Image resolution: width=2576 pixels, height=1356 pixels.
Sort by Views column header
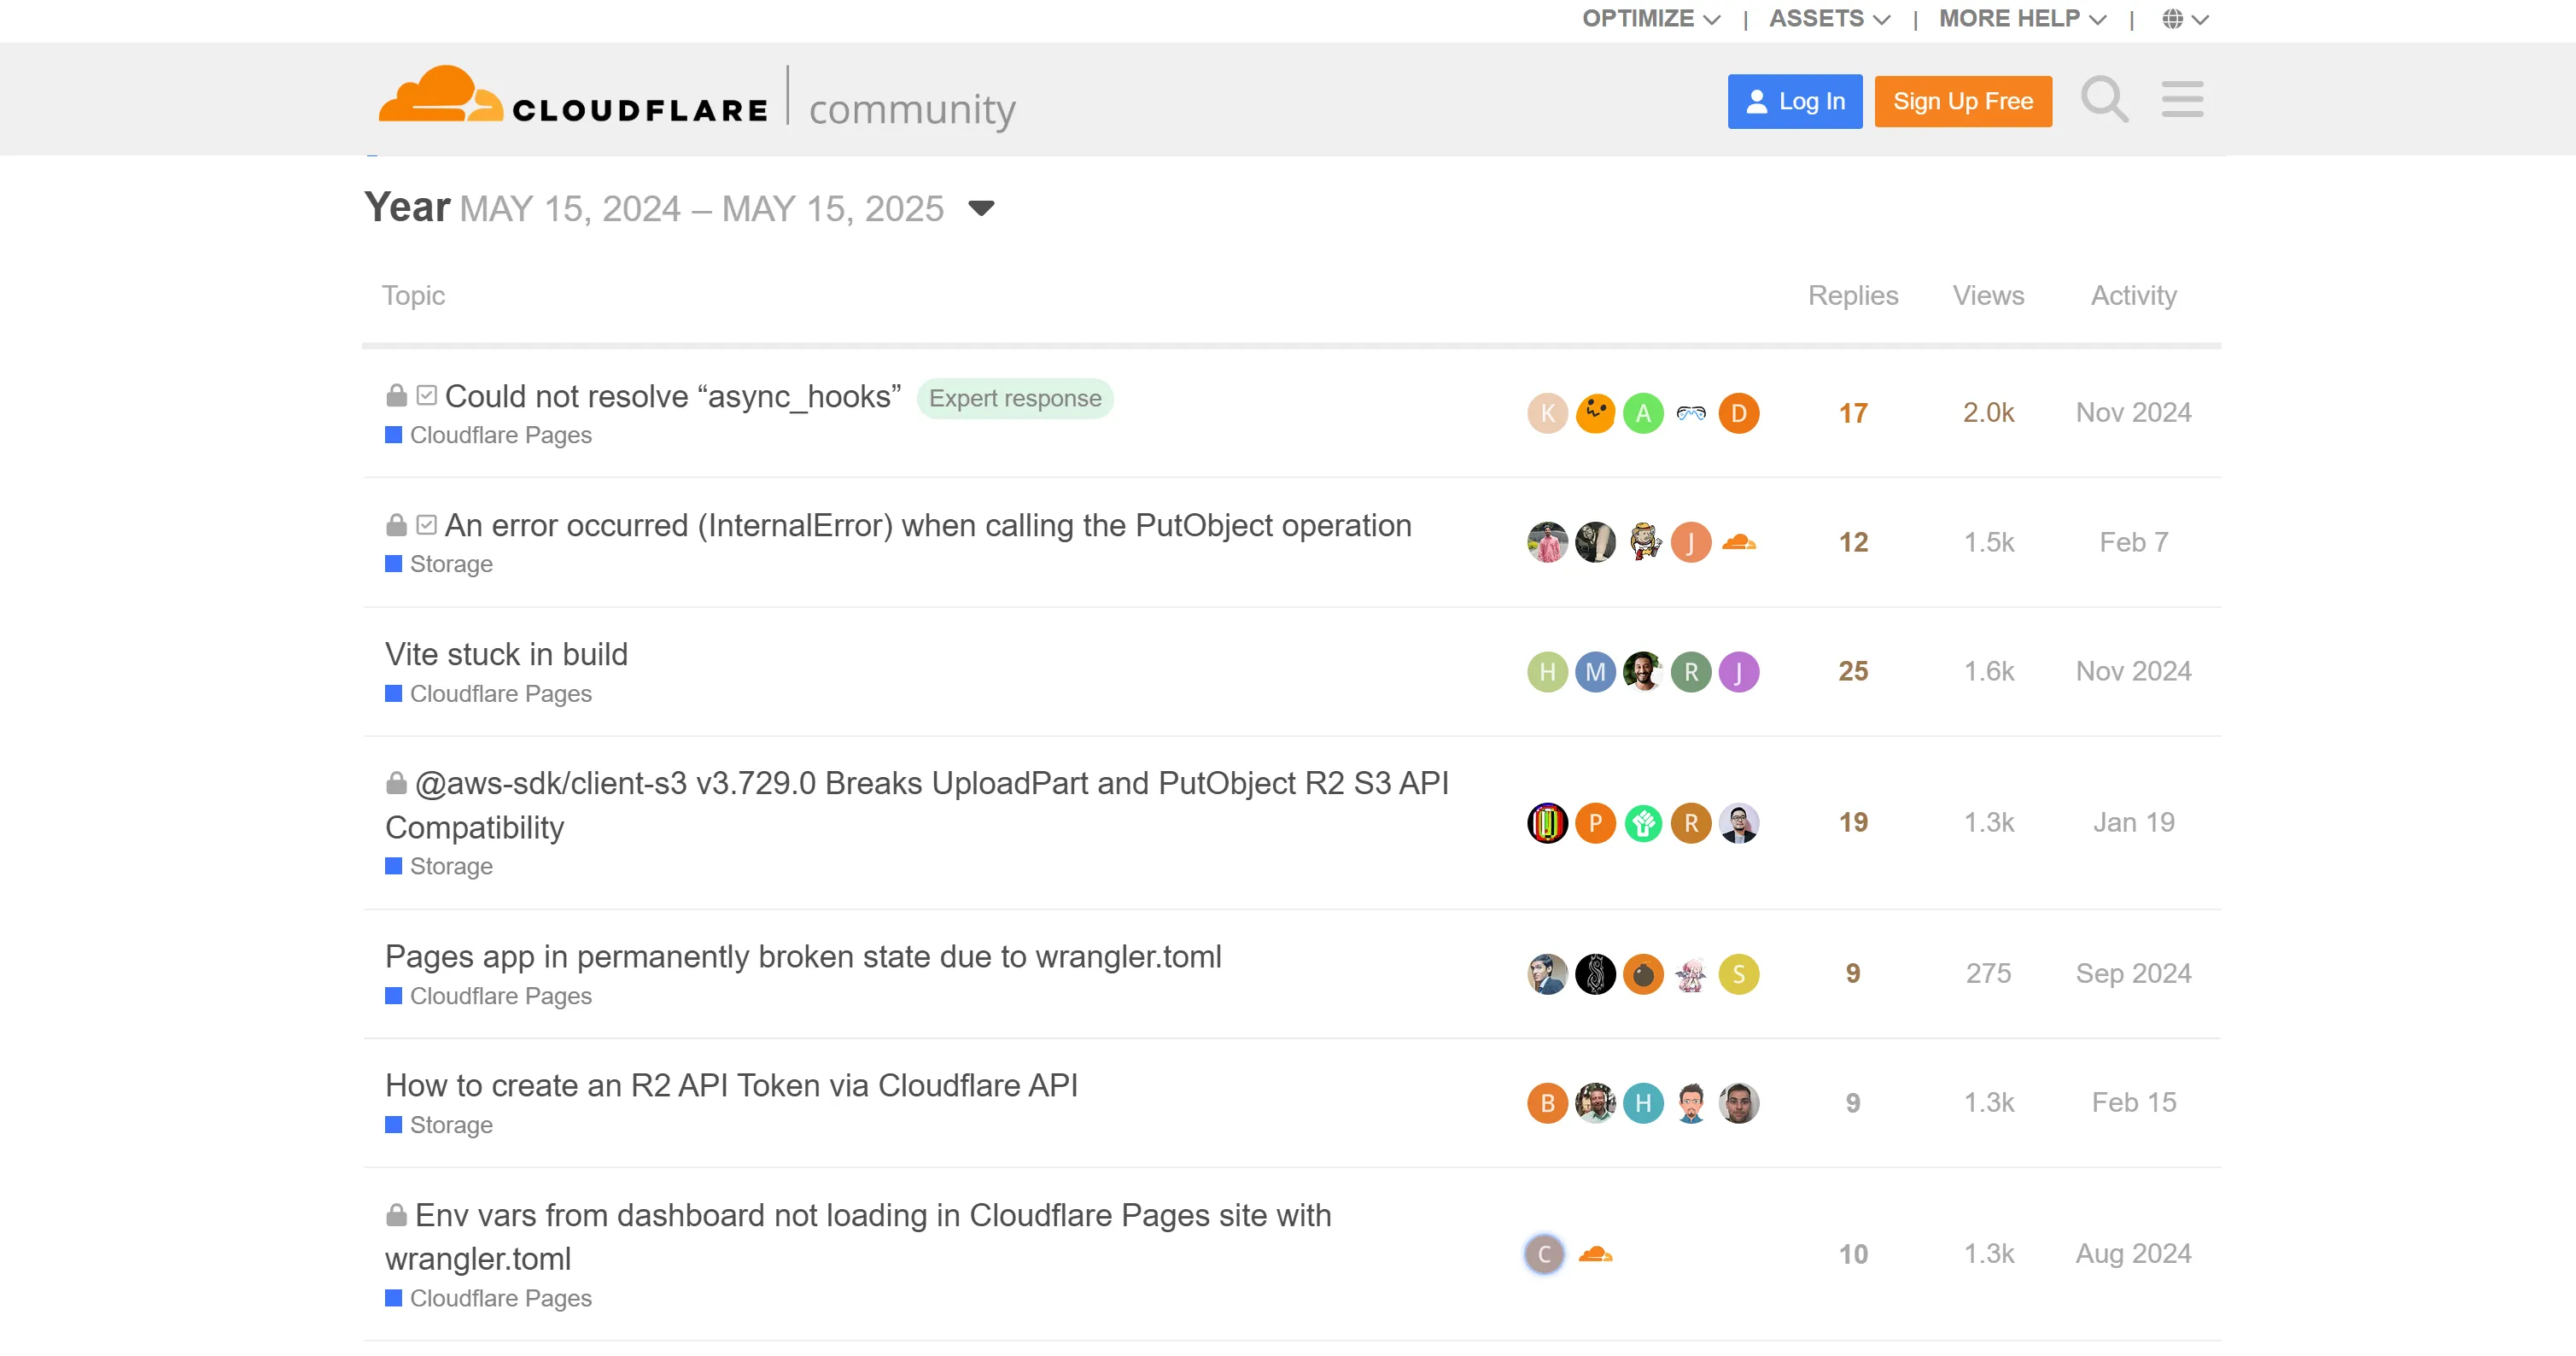coord(1988,295)
